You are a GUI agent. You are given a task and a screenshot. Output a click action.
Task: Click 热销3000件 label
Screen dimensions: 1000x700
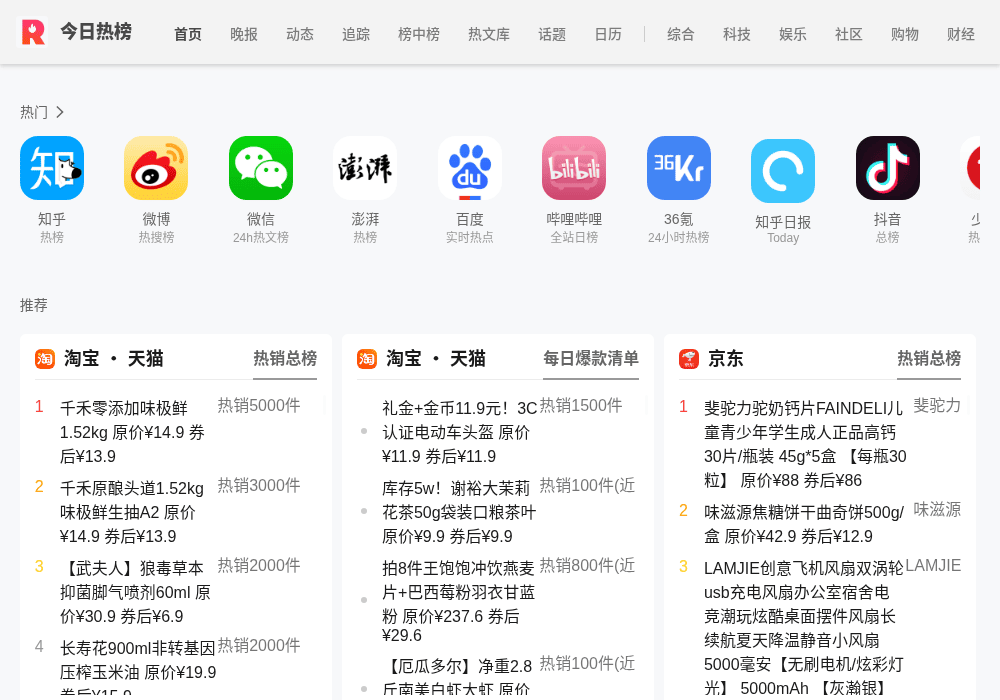[259, 486]
